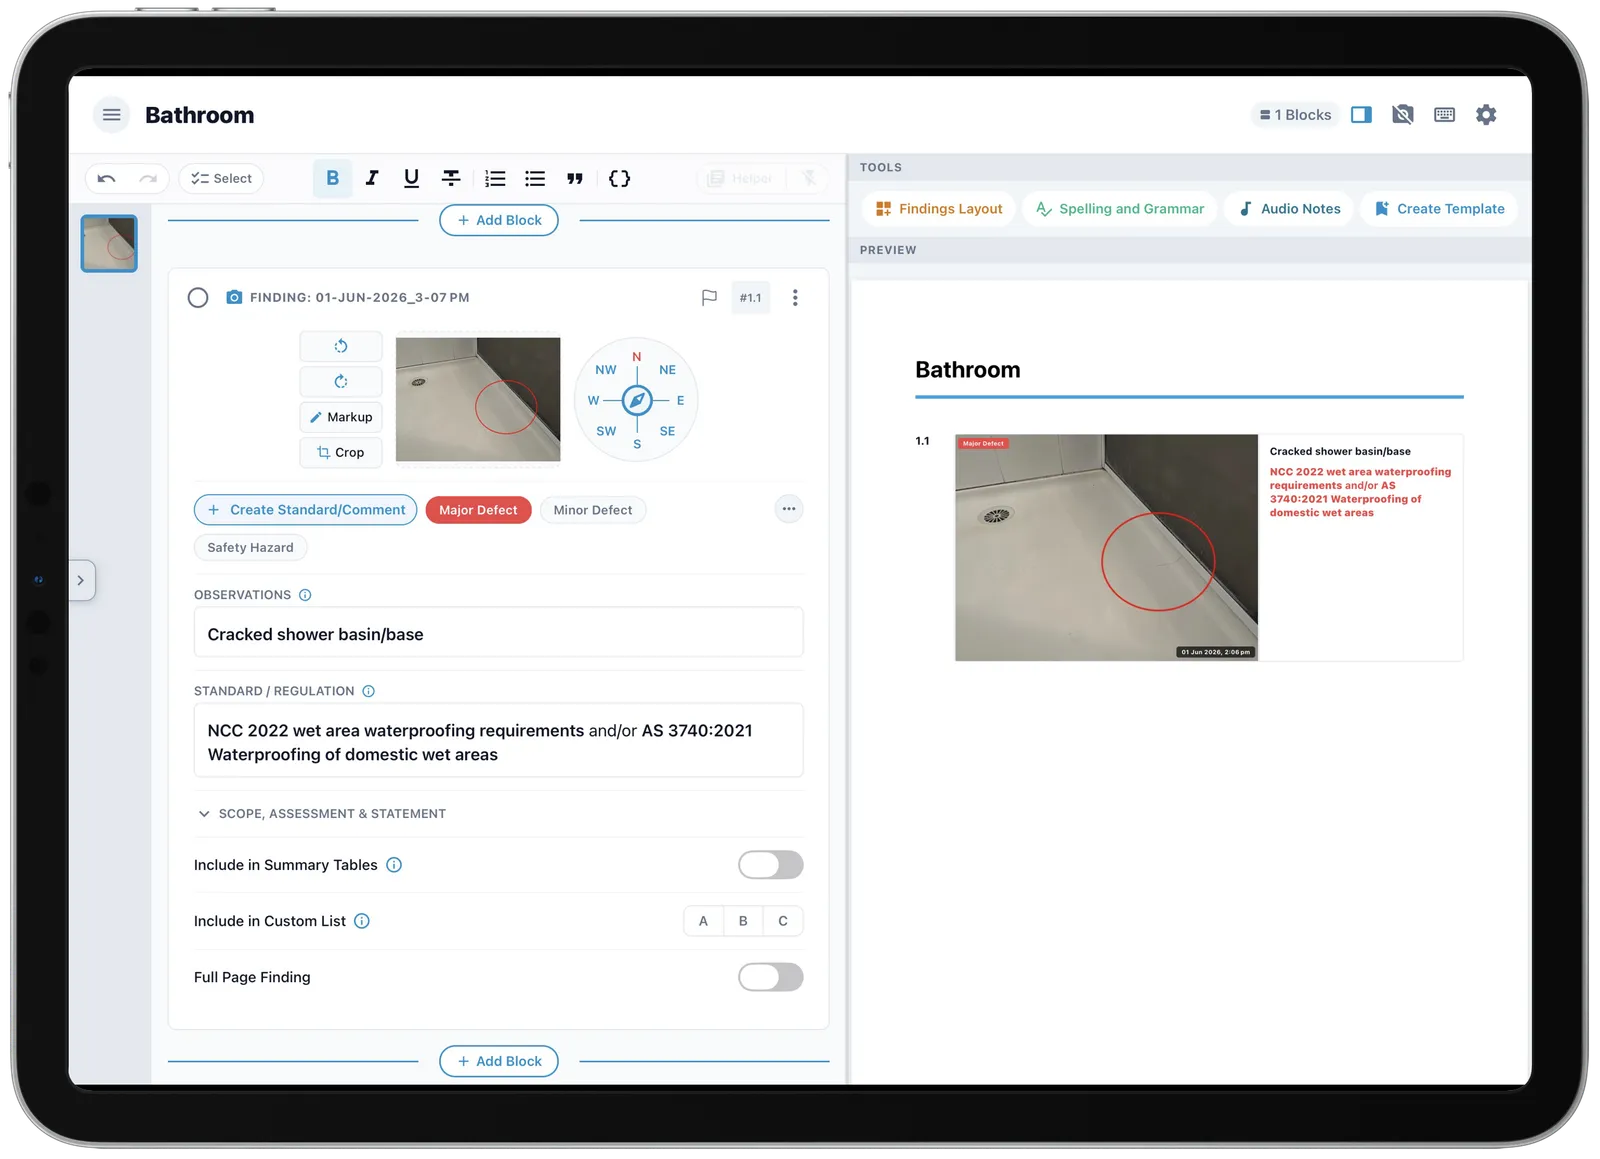Screen dimensions: 1600x1159
Task: Open the hamburger menu beside Bathroom
Action: coord(112,115)
